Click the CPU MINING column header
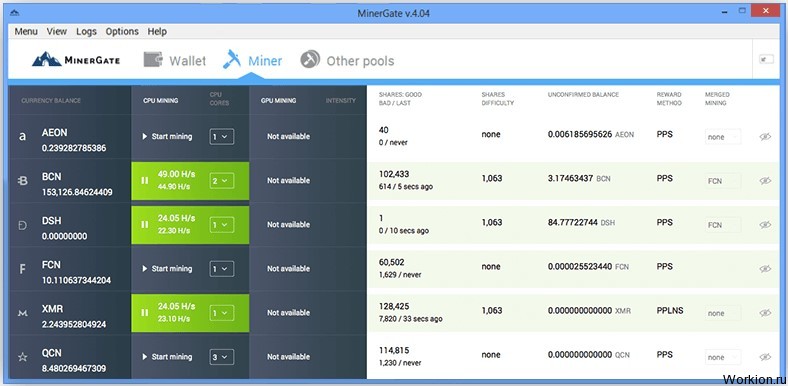788x386 pixels. click(x=161, y=101)
